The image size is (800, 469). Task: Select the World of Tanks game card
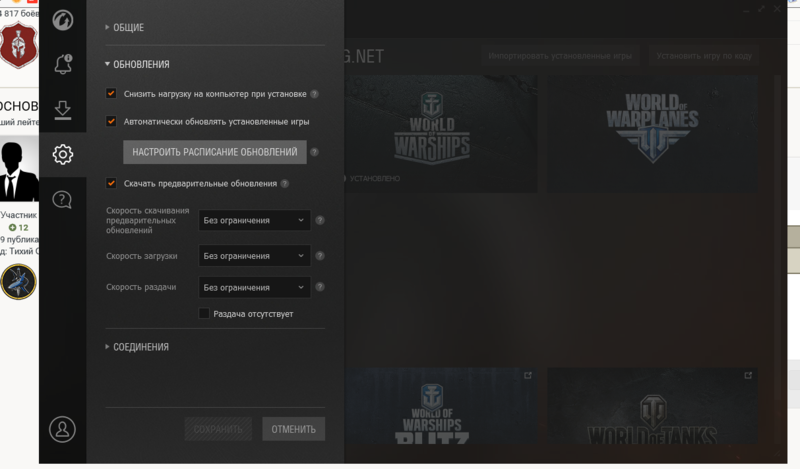point(653,406)
